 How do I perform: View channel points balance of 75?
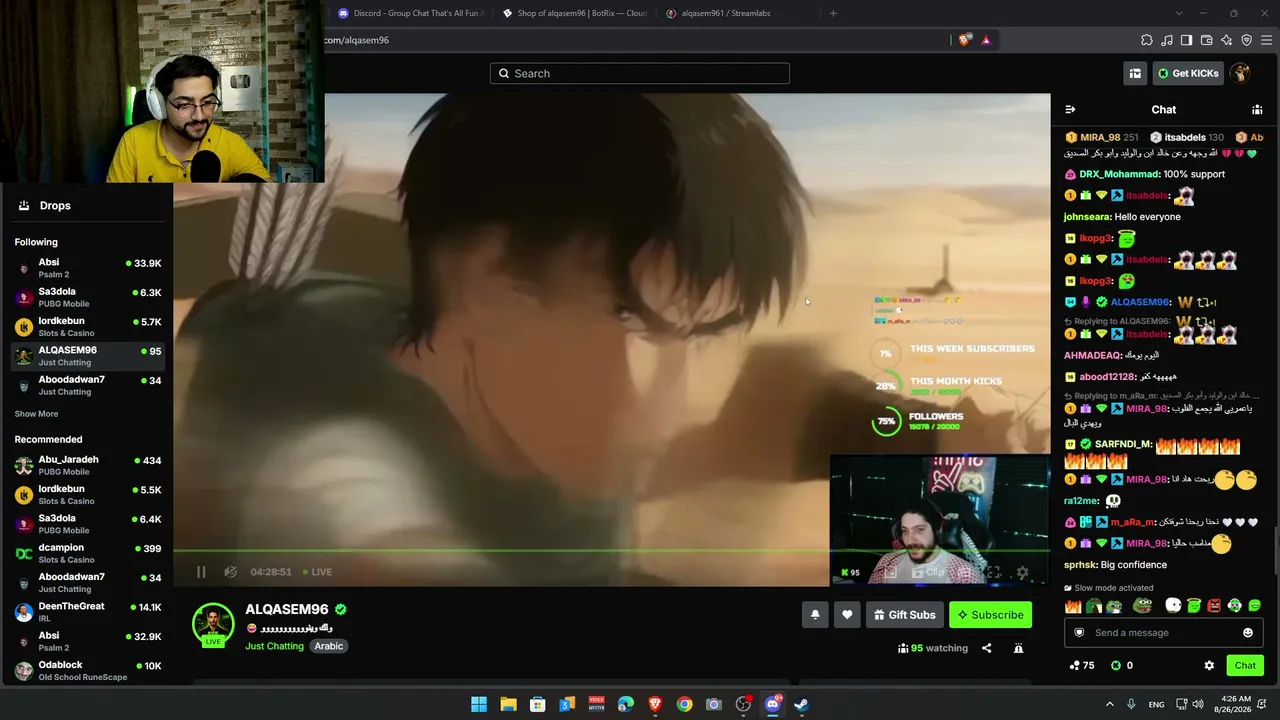tap(1082, 665)
